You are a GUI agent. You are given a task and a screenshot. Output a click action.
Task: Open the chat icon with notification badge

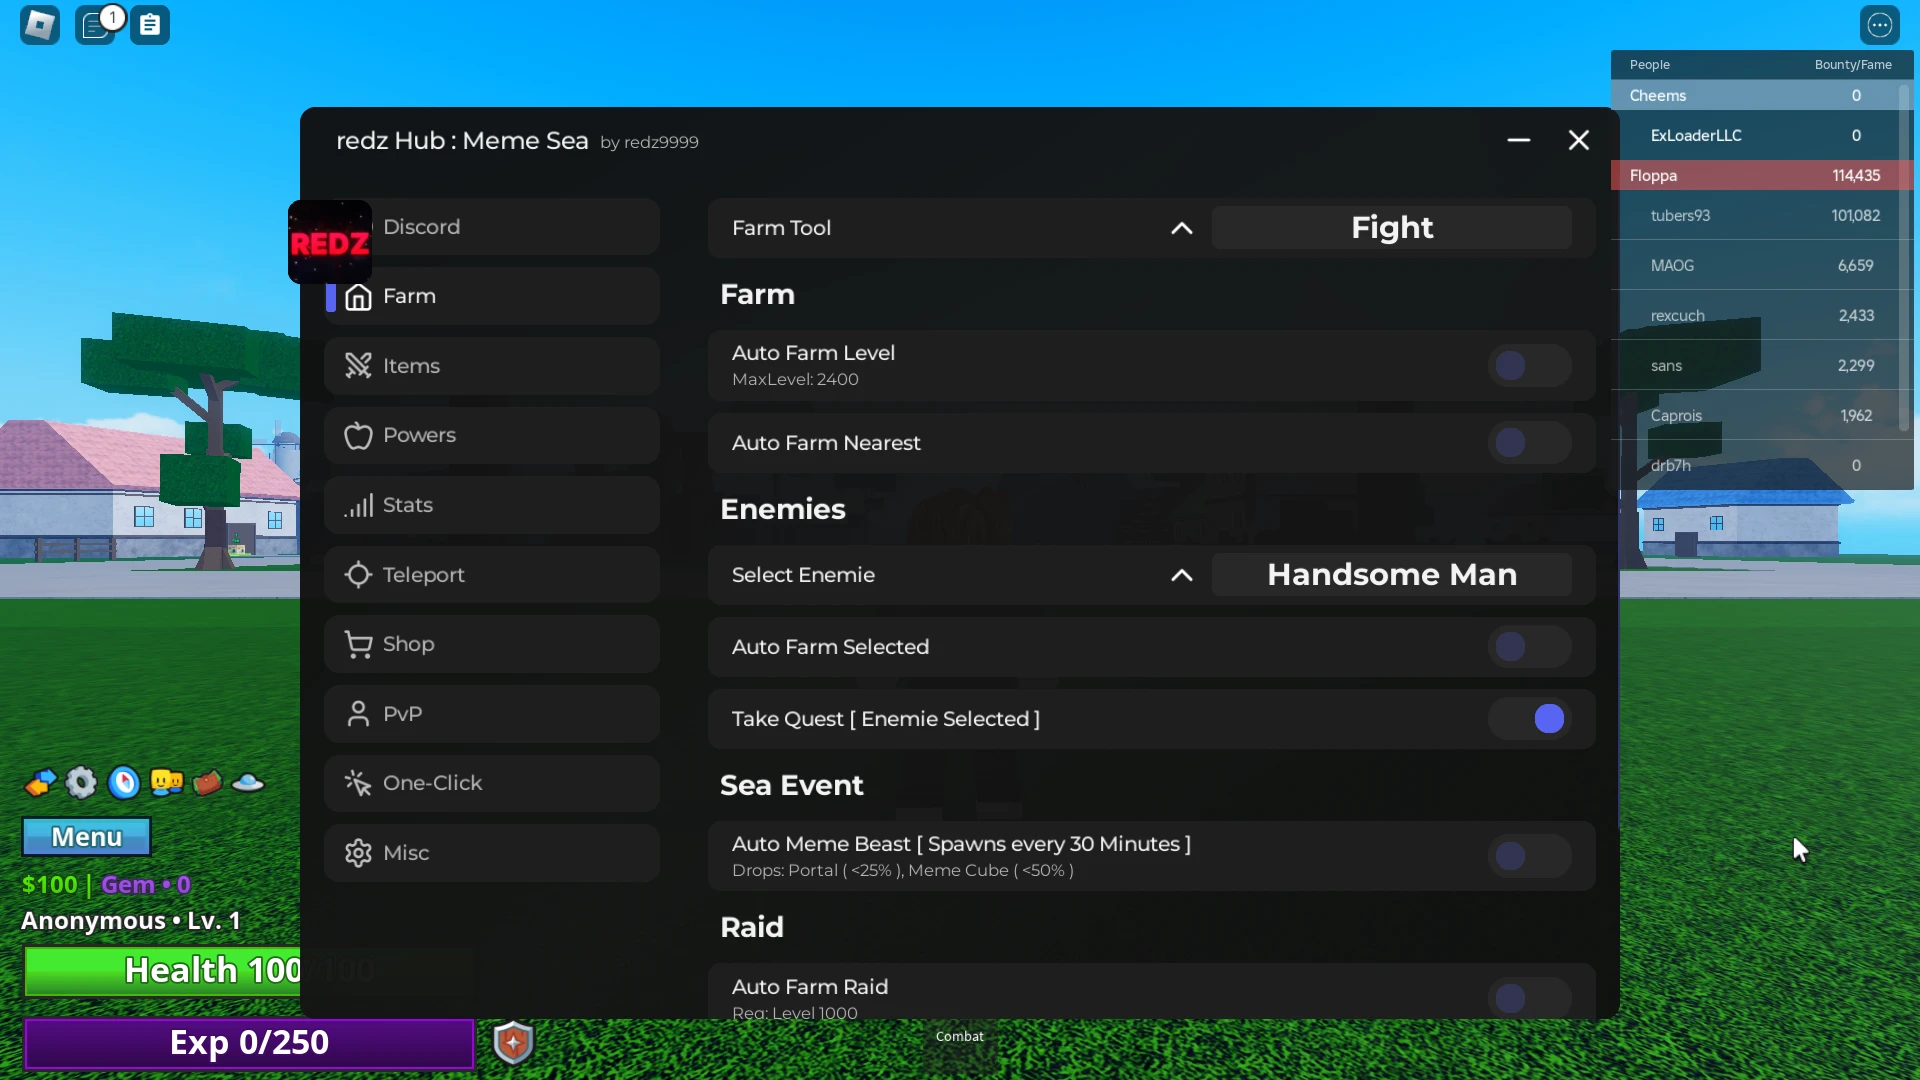click(97, 25)
